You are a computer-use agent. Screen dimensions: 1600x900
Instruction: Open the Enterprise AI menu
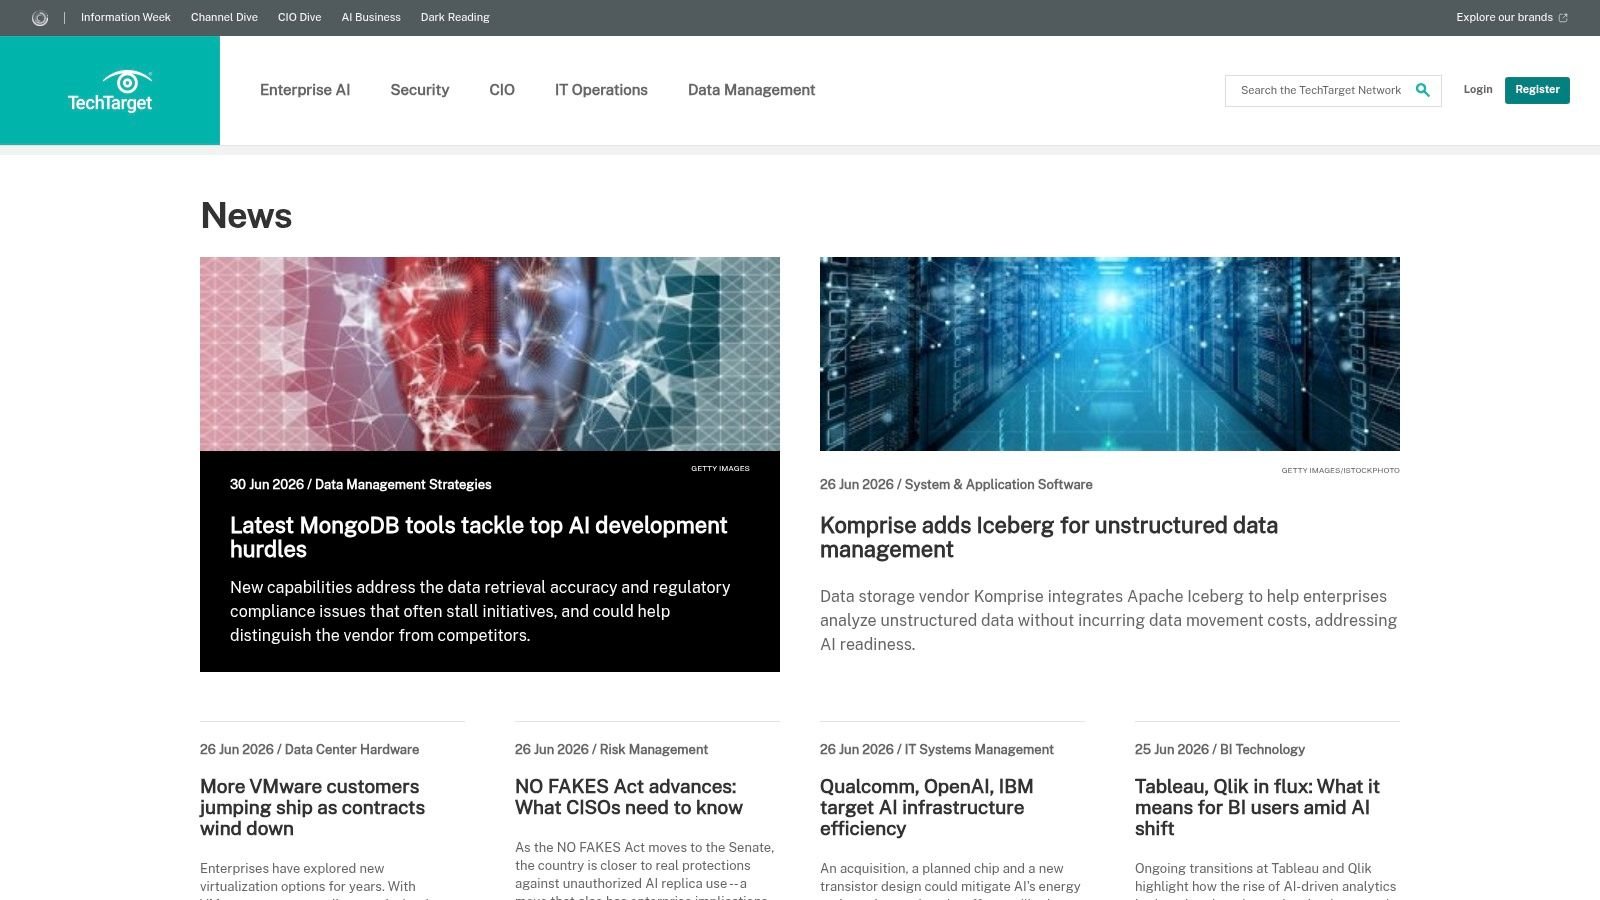pos(305,90)
